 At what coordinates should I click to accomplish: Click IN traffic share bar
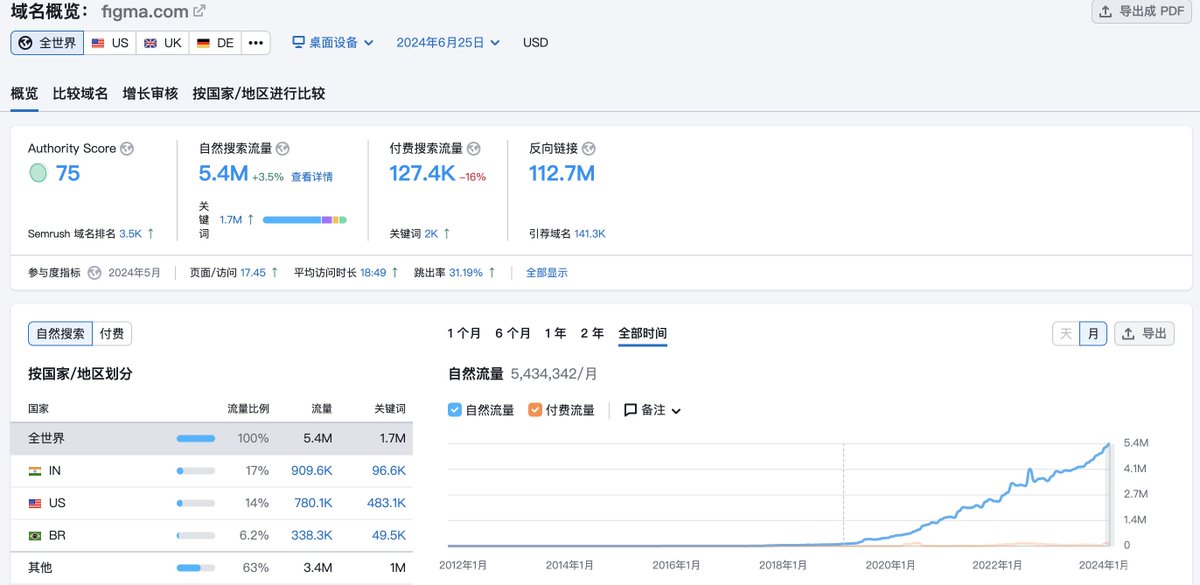pos(196,470)
